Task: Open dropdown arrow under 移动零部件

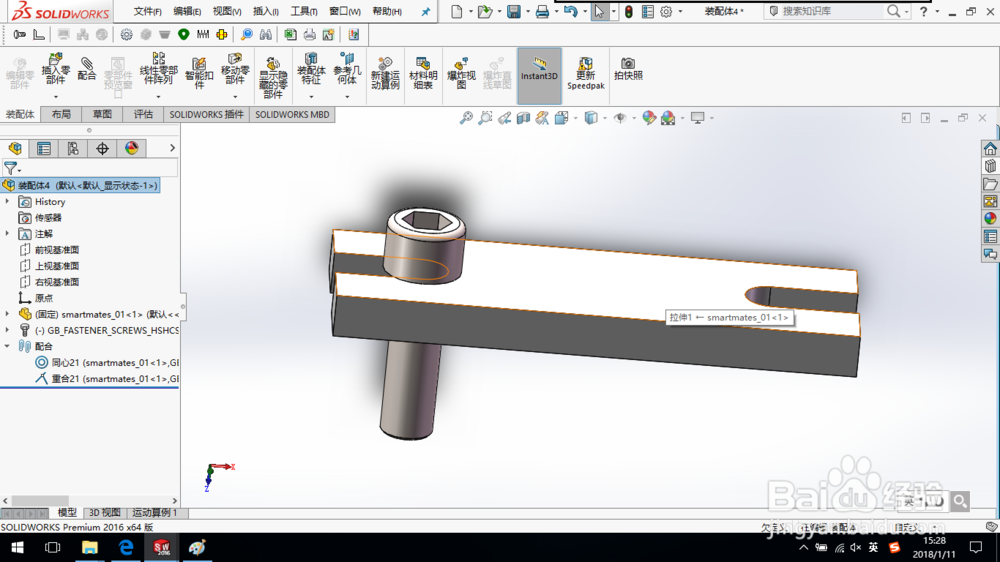Action: 235,97
